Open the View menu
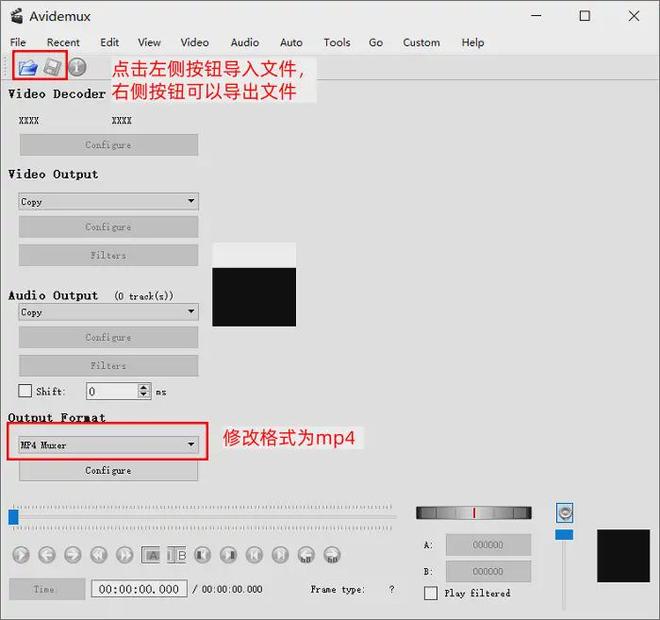 149,43
